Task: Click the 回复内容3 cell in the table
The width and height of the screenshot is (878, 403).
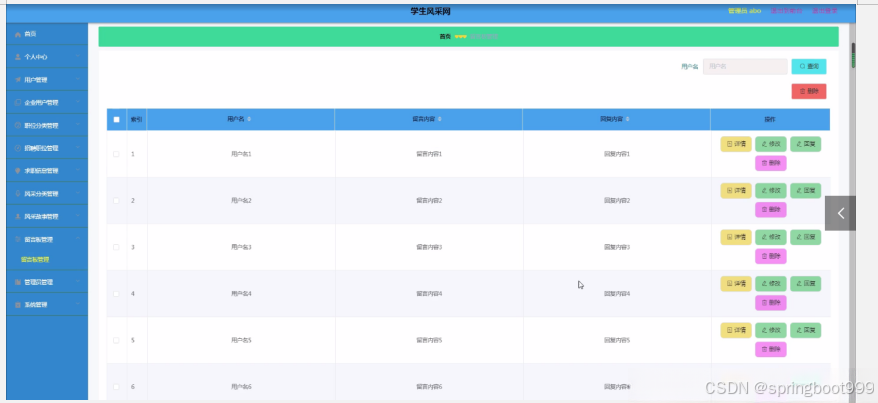Action: pos(617,247)
